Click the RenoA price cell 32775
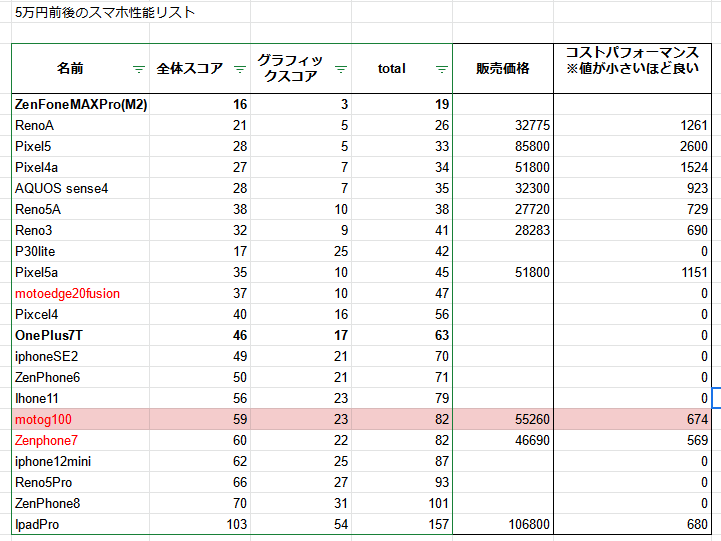Viewport: 721px width, 541px height. click(x=503, y=125)
